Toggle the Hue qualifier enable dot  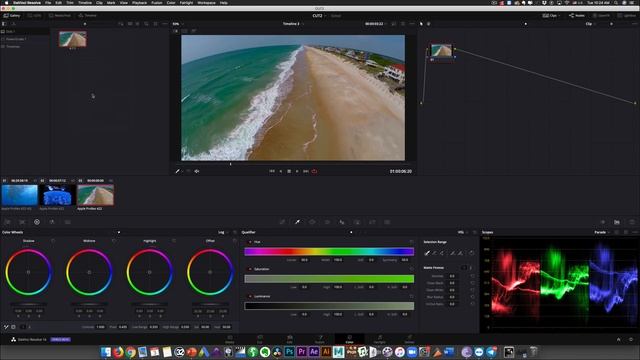pyautogui.click(x=250, y=242)
